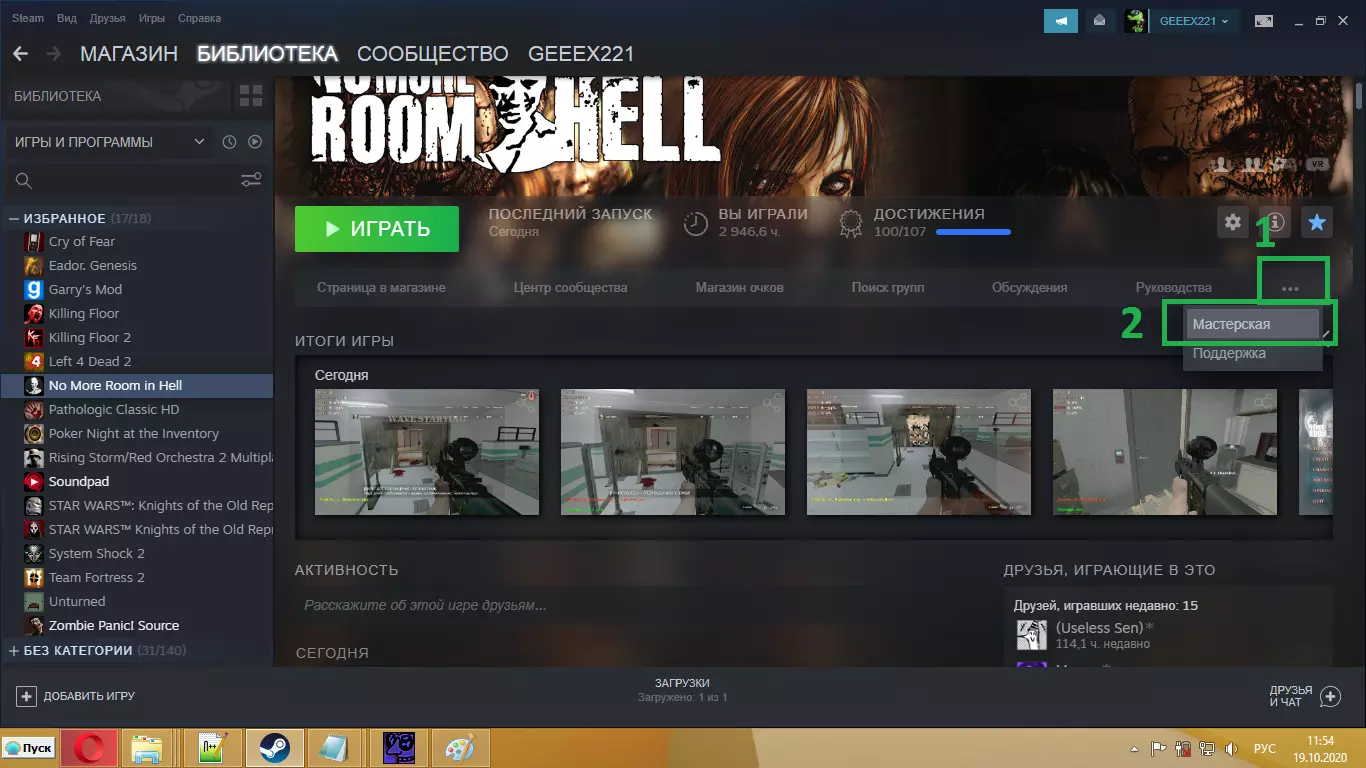Open game settings gear icon
Viewport: 1366px width, 768px height.
pyautogui.click(x=1233, y=222)
